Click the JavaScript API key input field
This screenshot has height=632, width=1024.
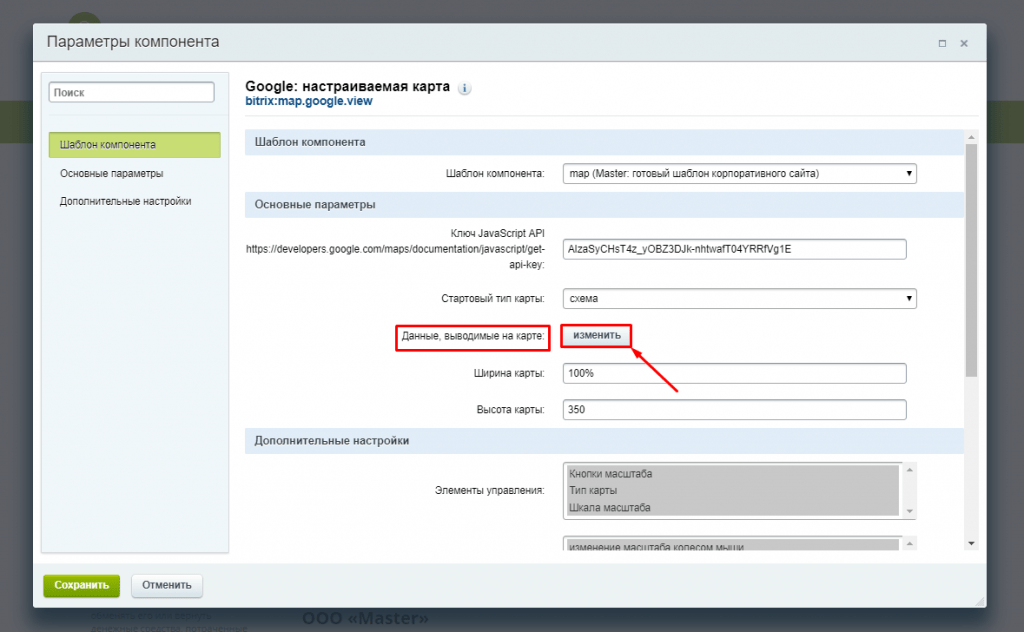734,249
